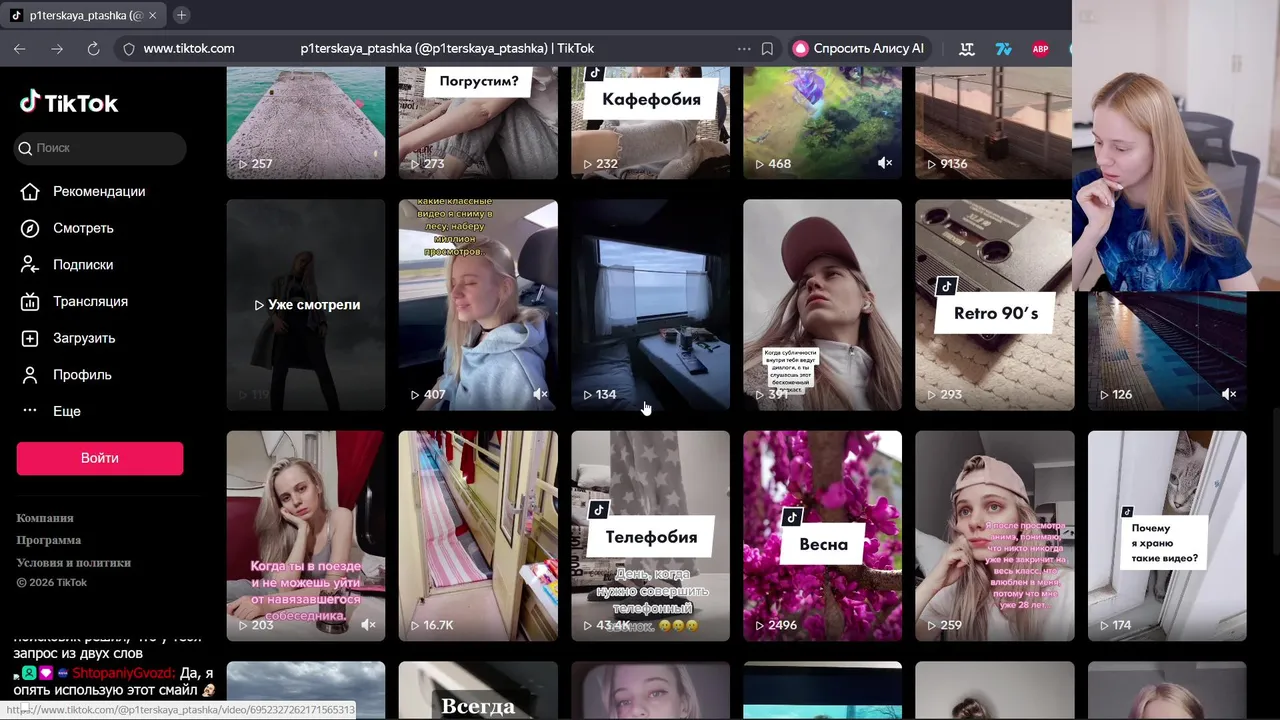Open the video with 9136 views

993,122
